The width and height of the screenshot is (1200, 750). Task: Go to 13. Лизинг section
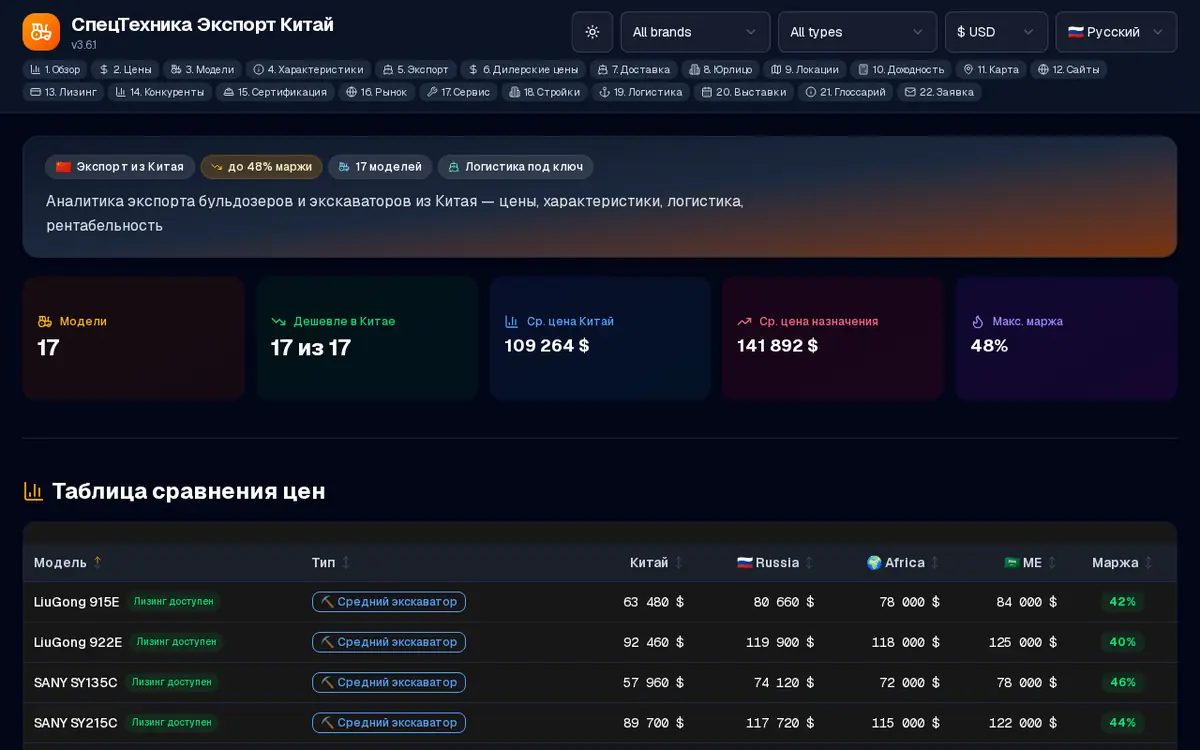click(64, 92)
